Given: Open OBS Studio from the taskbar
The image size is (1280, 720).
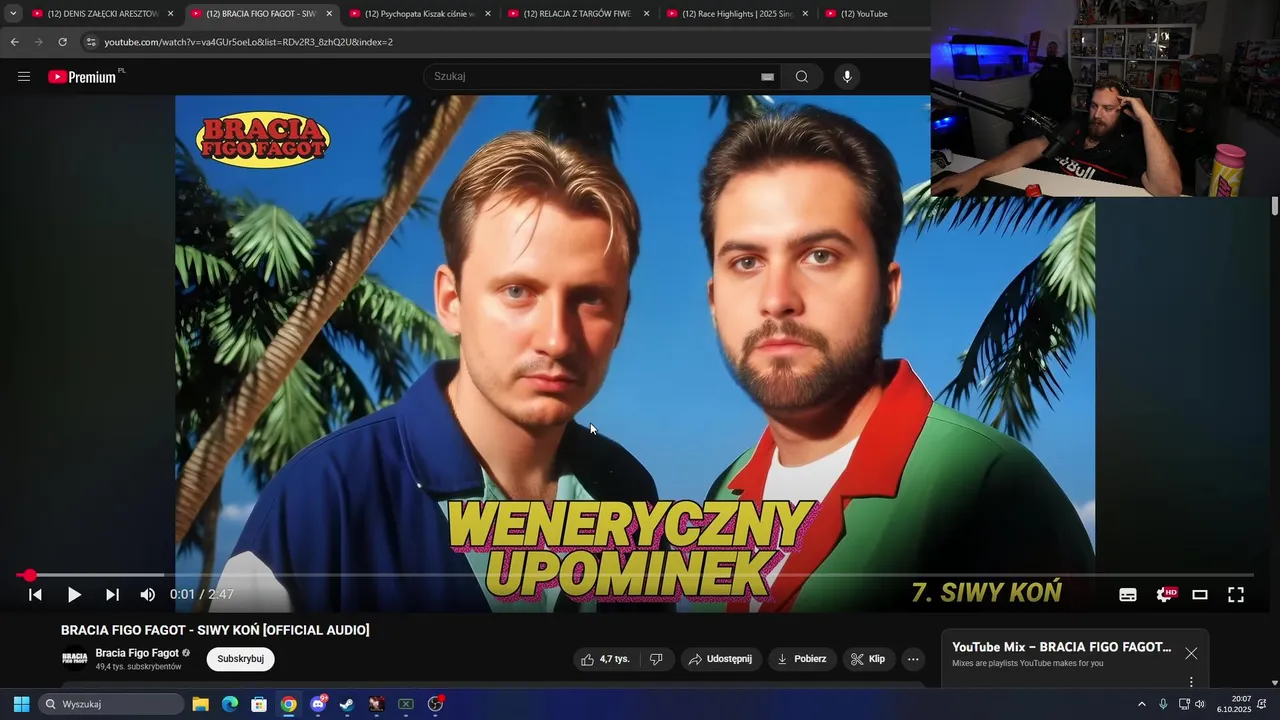Looking at the screenshot, I should (435, 704).
